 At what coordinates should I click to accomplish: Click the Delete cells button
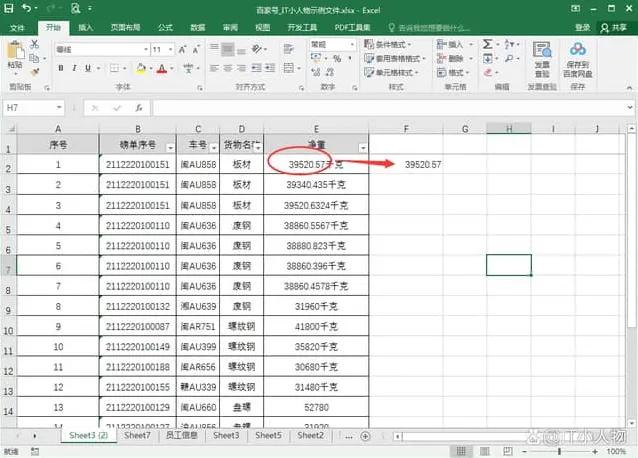click(450, 59)
